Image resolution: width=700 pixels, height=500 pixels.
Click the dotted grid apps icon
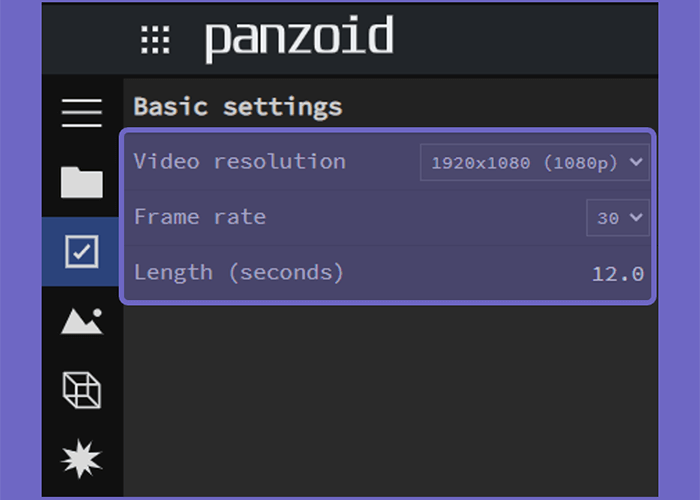[x=155, y=40]
